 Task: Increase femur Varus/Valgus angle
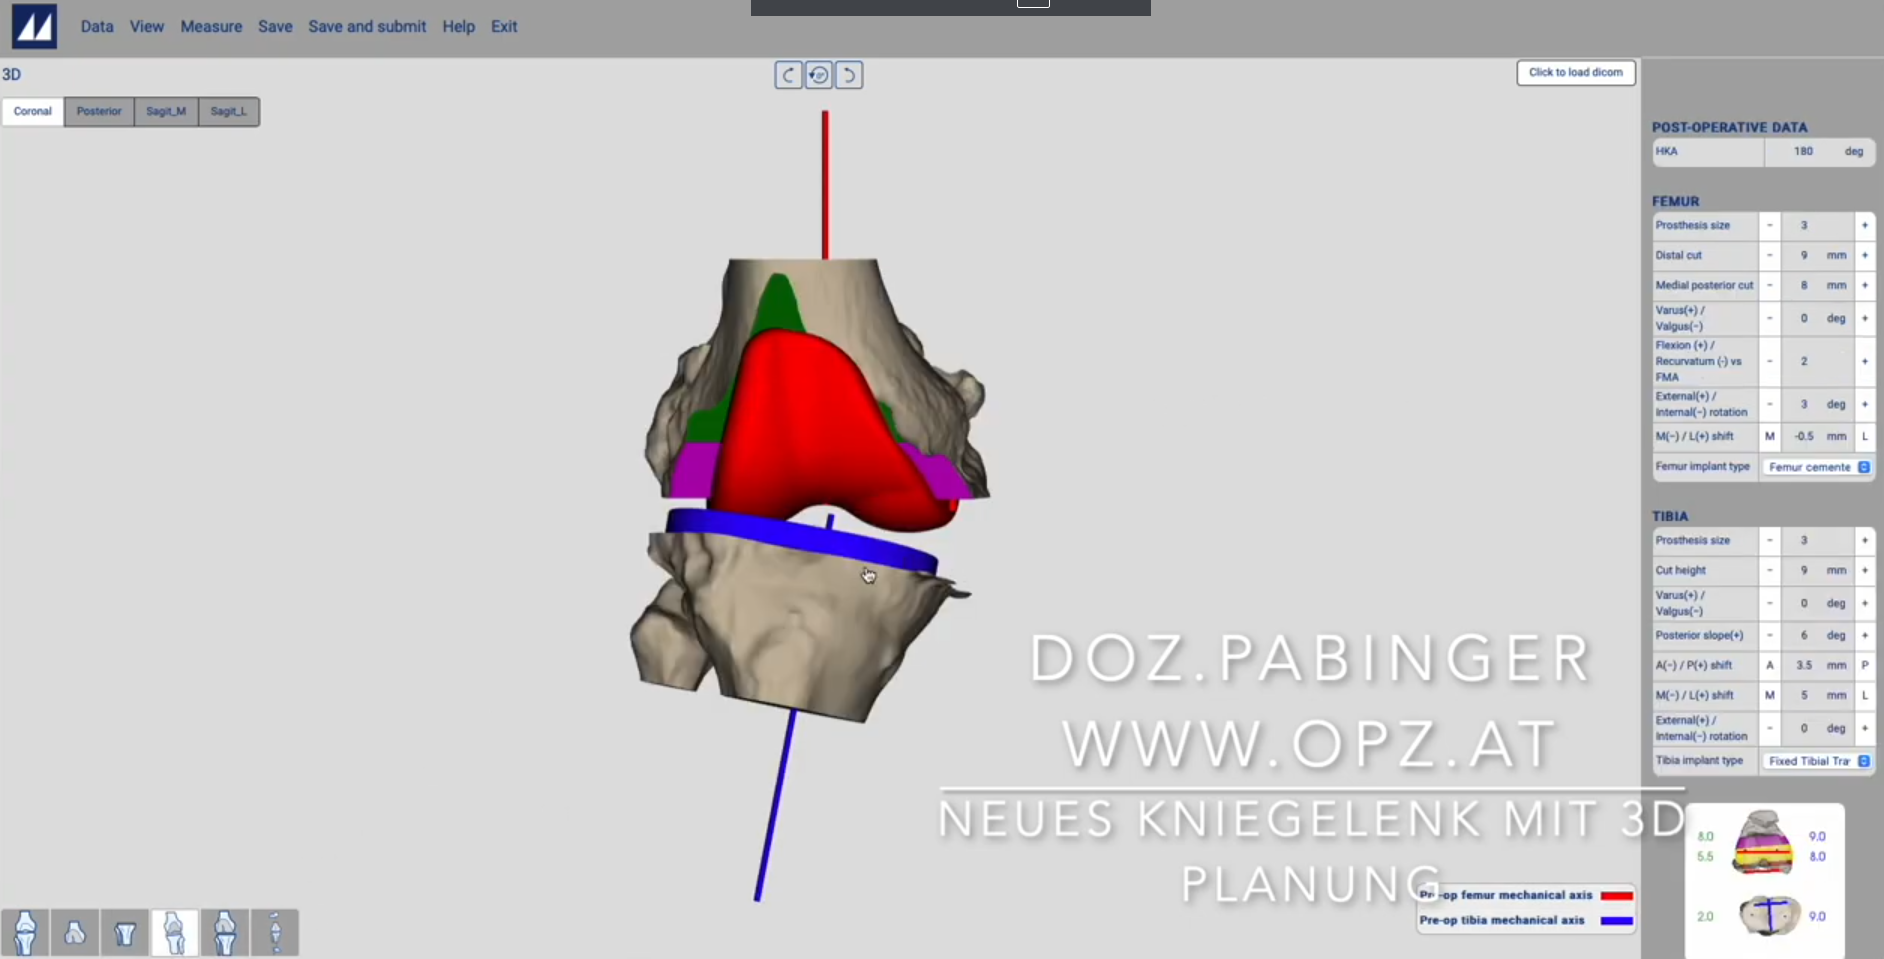click(x=1864, y=319)
